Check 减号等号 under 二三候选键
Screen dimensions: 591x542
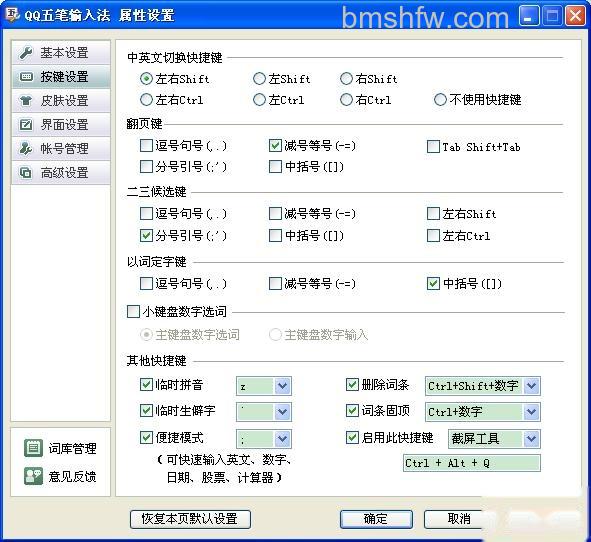coord(276,214)
